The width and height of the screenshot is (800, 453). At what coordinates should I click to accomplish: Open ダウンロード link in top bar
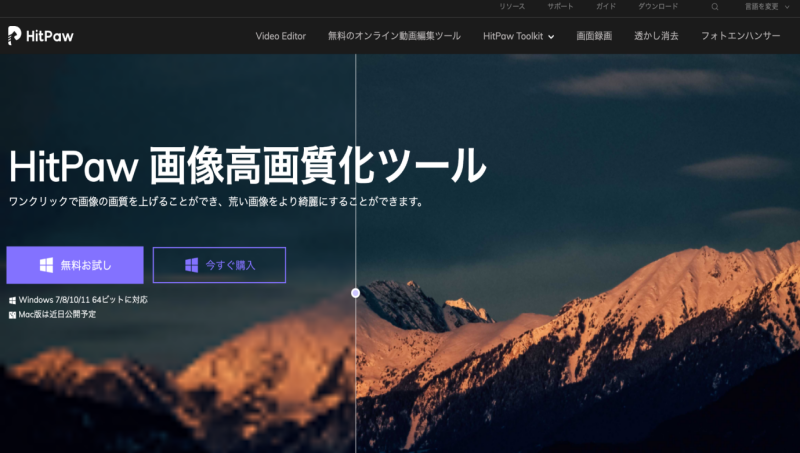(658, 7)
